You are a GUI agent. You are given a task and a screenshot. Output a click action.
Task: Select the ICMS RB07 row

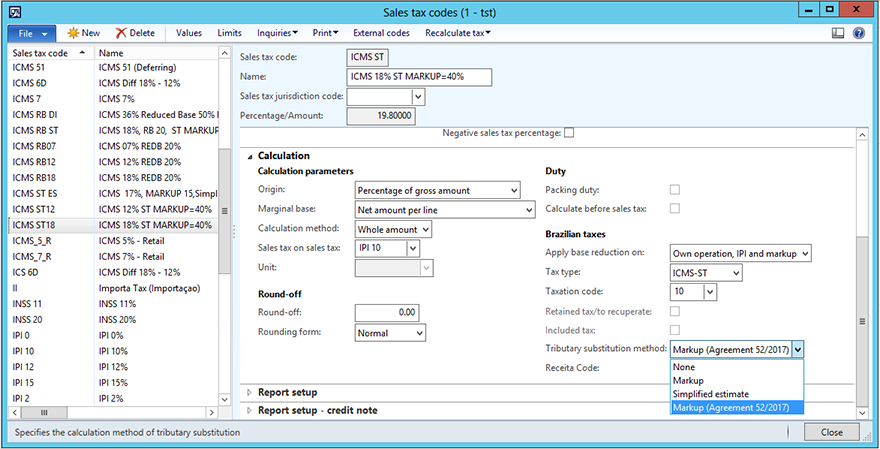(113, 146)
